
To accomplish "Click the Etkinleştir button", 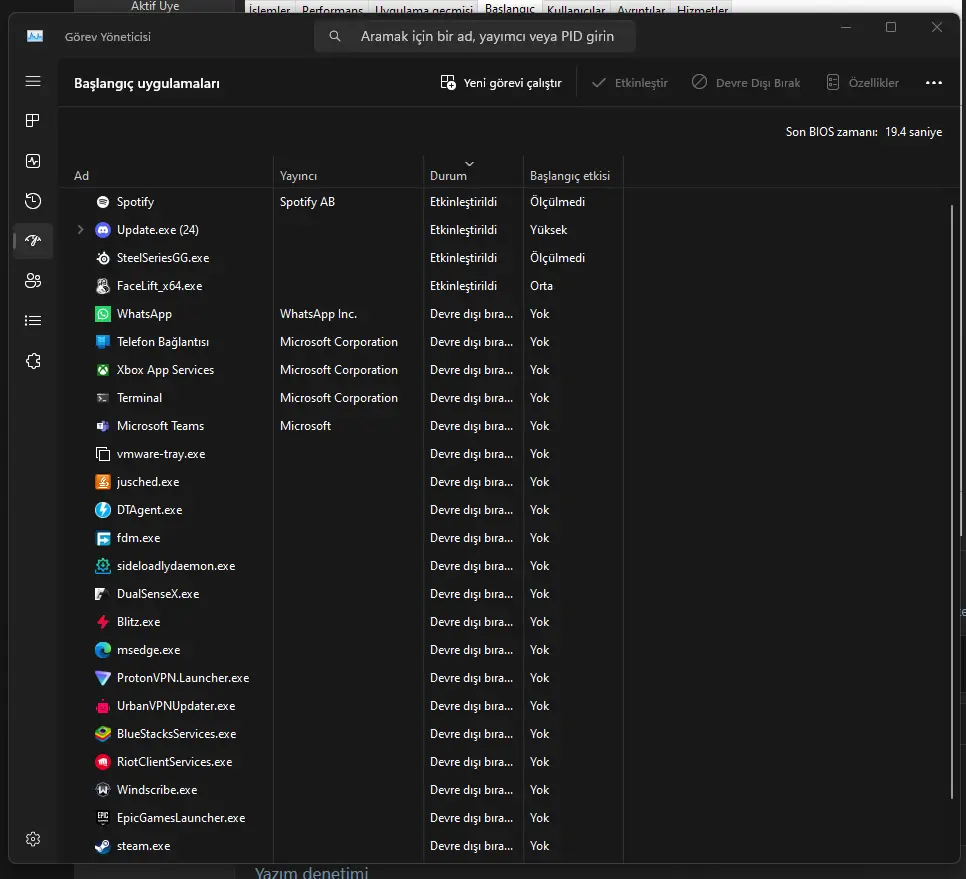I will (x=630, y=83).
